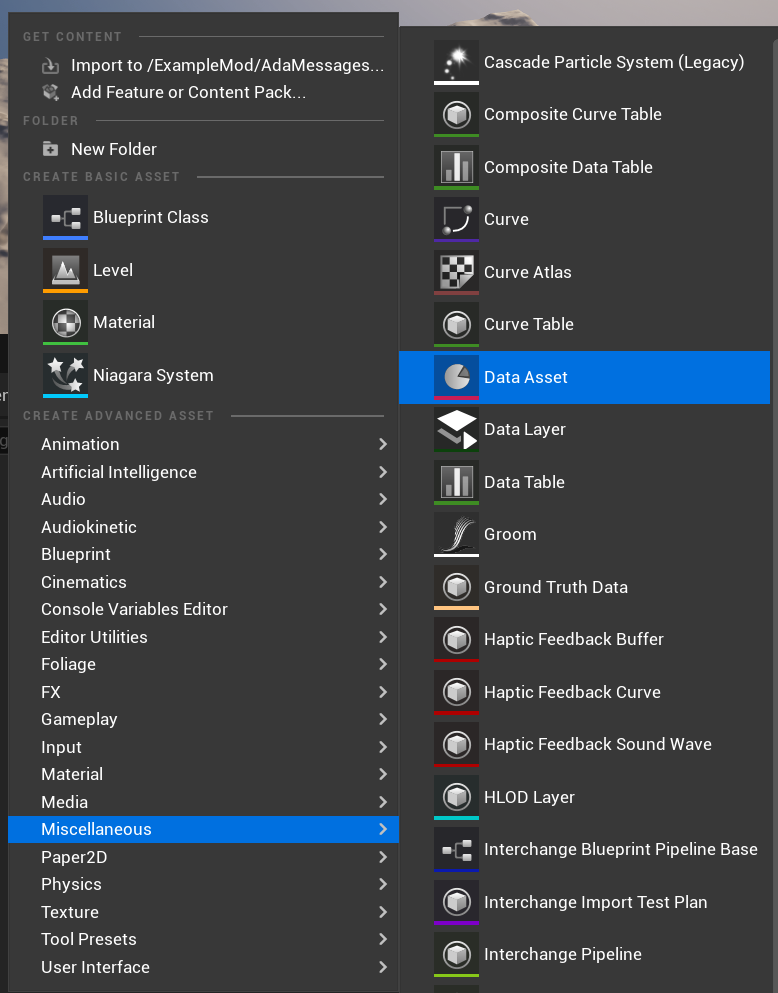The height and width of the screenshot is (993, 778).
Task: Open the advanced Material category
Action: [203, 775]
